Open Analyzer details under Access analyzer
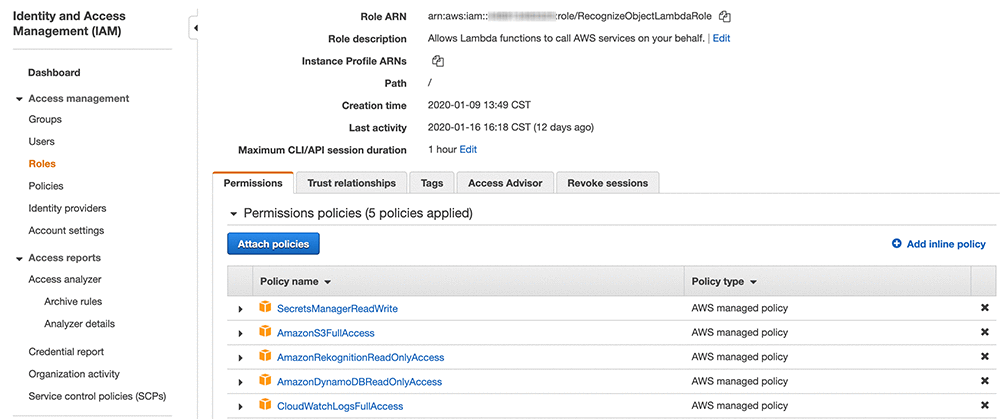The image size is (1000, 419). pyautogui.click(x=80, y=324)
